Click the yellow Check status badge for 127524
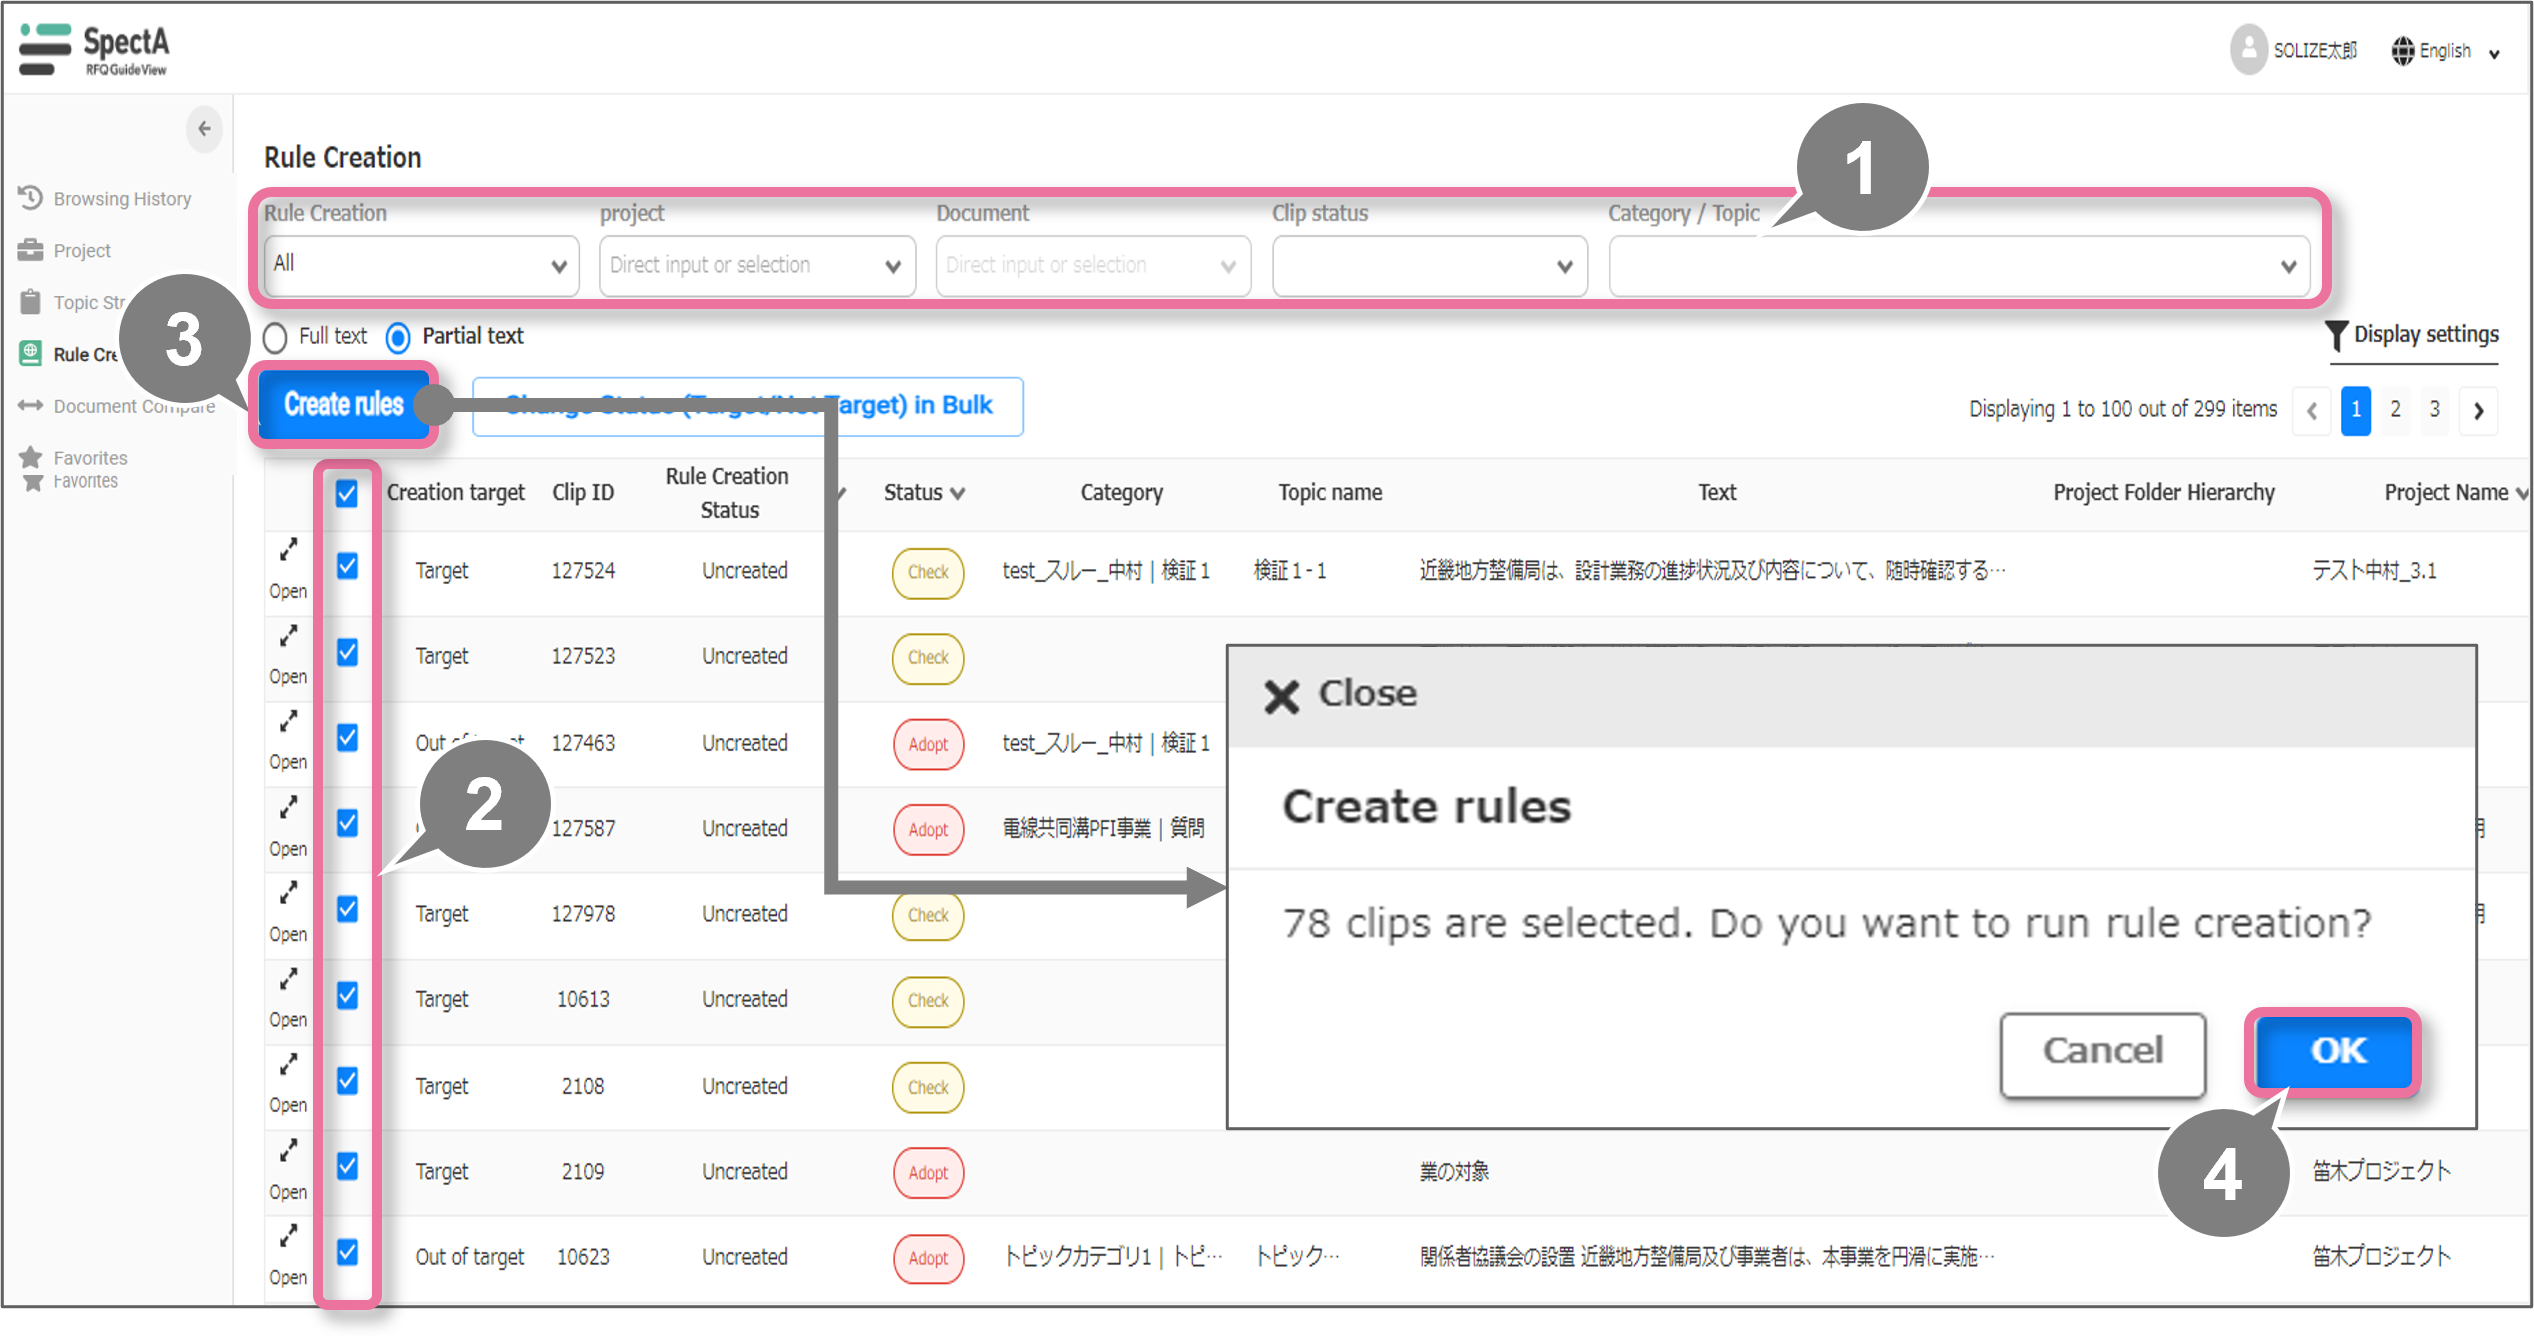 coord(928,572)
